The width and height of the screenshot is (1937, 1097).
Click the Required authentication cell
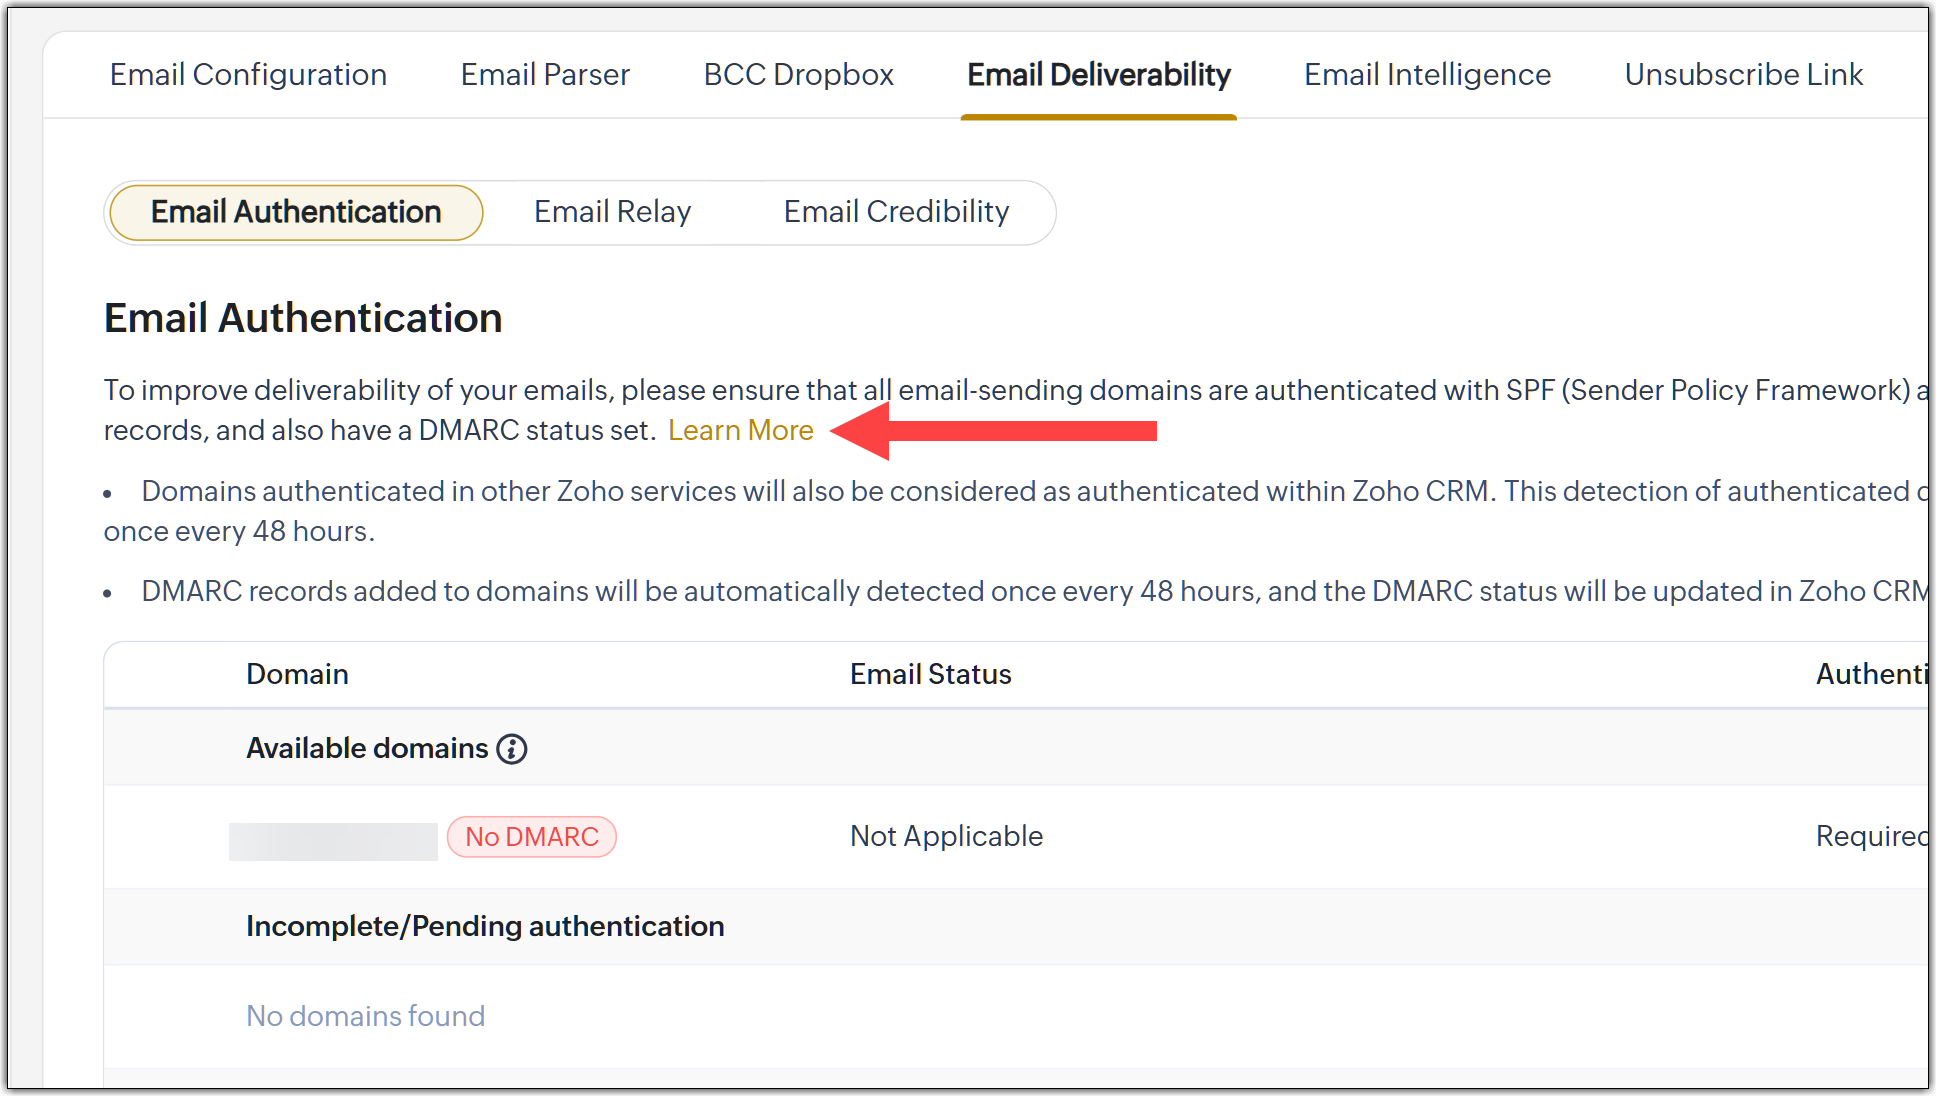[1869, 837]
